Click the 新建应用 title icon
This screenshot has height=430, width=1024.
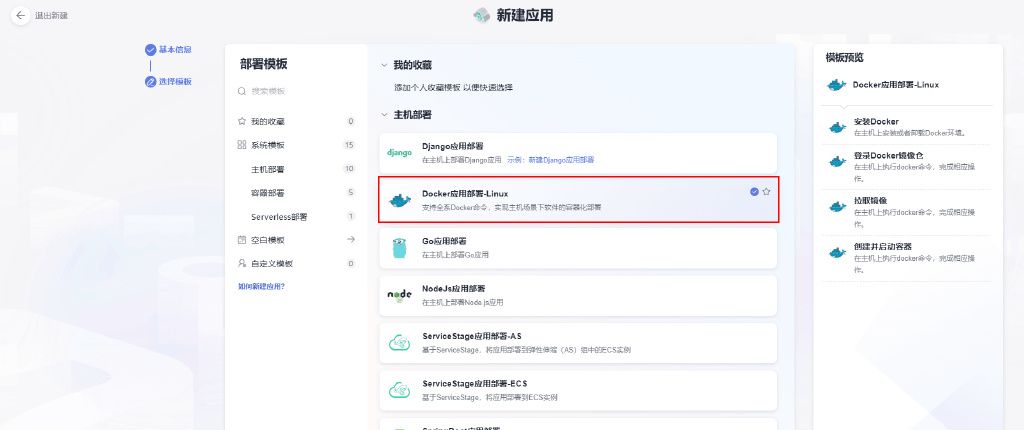coord(482,15)
